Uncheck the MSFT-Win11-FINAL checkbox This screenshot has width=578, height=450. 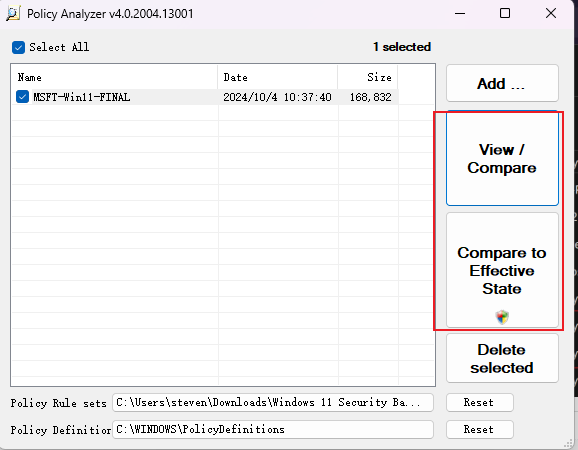pyautogui.click(x=22, y=97)
